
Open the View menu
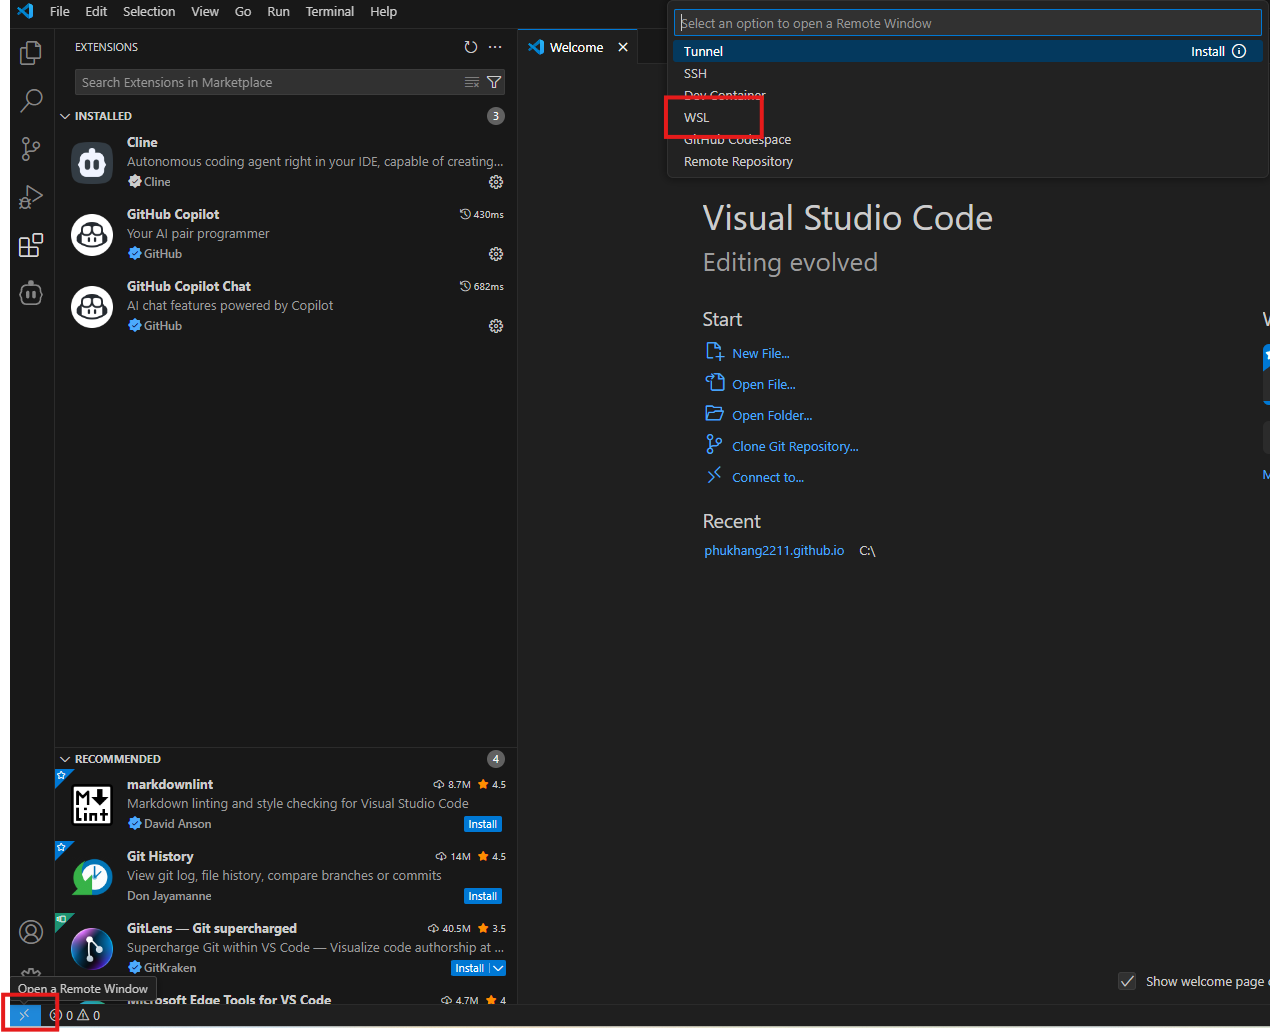tap(205, 11)
